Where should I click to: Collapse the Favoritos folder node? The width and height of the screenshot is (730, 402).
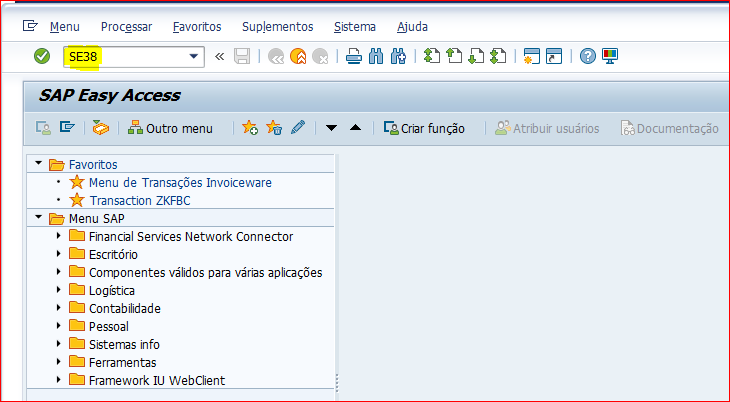(39, 164)
